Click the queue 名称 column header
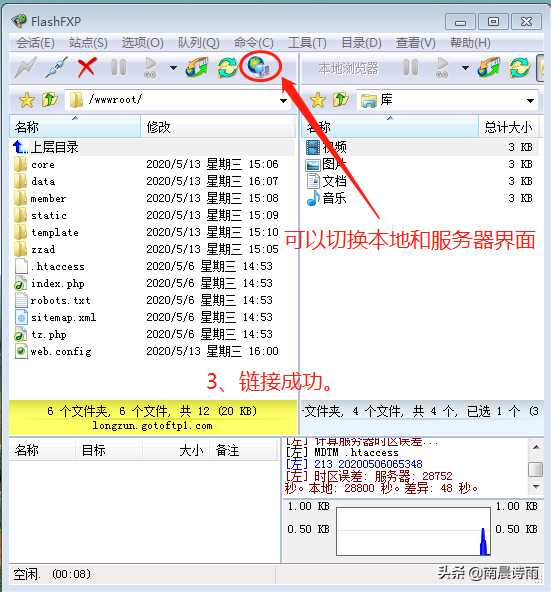This screenshot has width=551, height=592. (42, 450)
